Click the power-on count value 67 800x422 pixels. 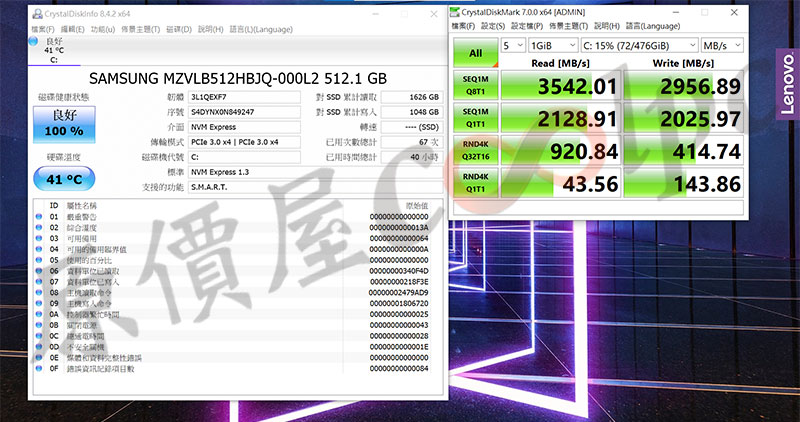[x=412, y=142]
